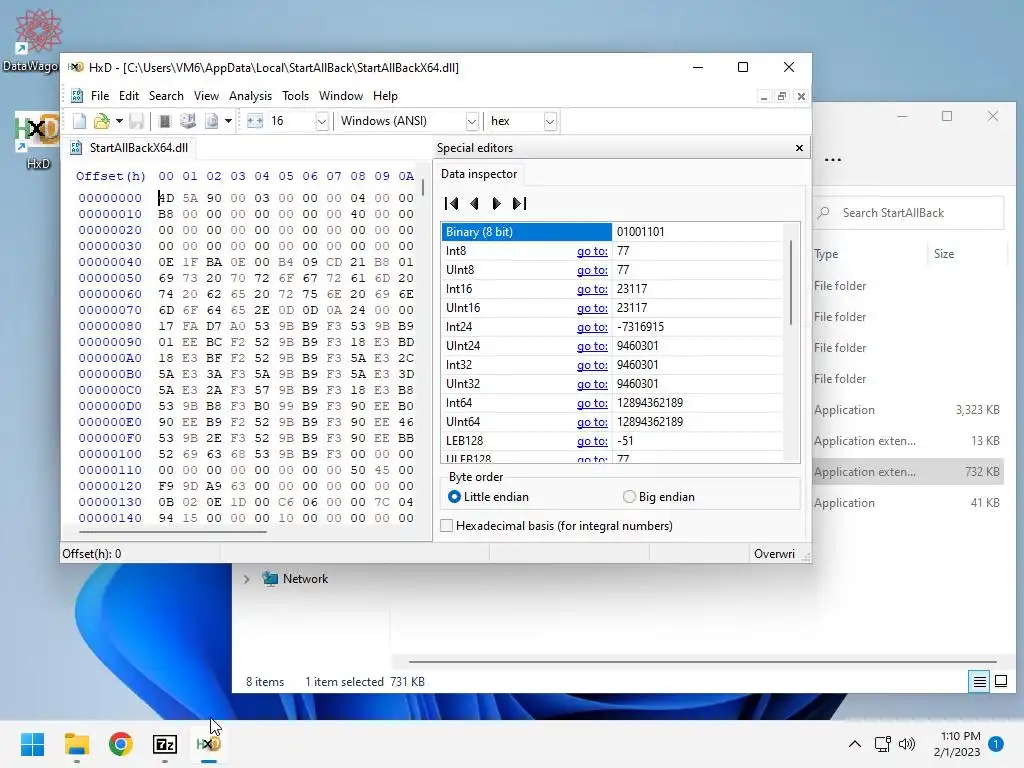Minimize the inner HxD document window
The width and height of the screenshot is (1024, 768).
(763, 97)
